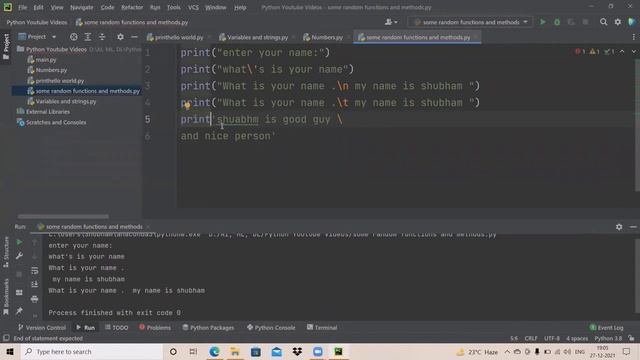
Task: Open Run panel settings gear
Action: click(x=619, y=227)
